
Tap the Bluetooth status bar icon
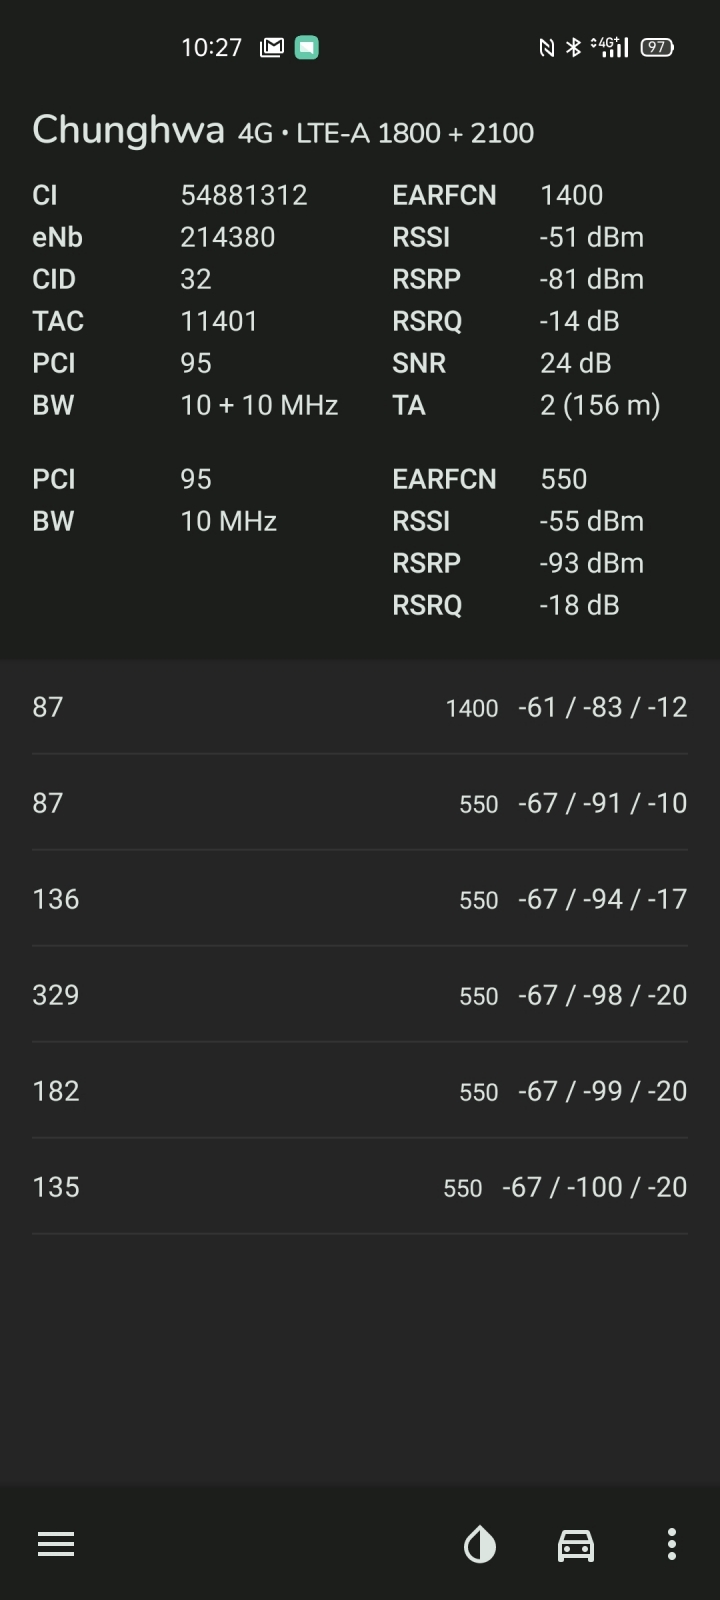573,47
